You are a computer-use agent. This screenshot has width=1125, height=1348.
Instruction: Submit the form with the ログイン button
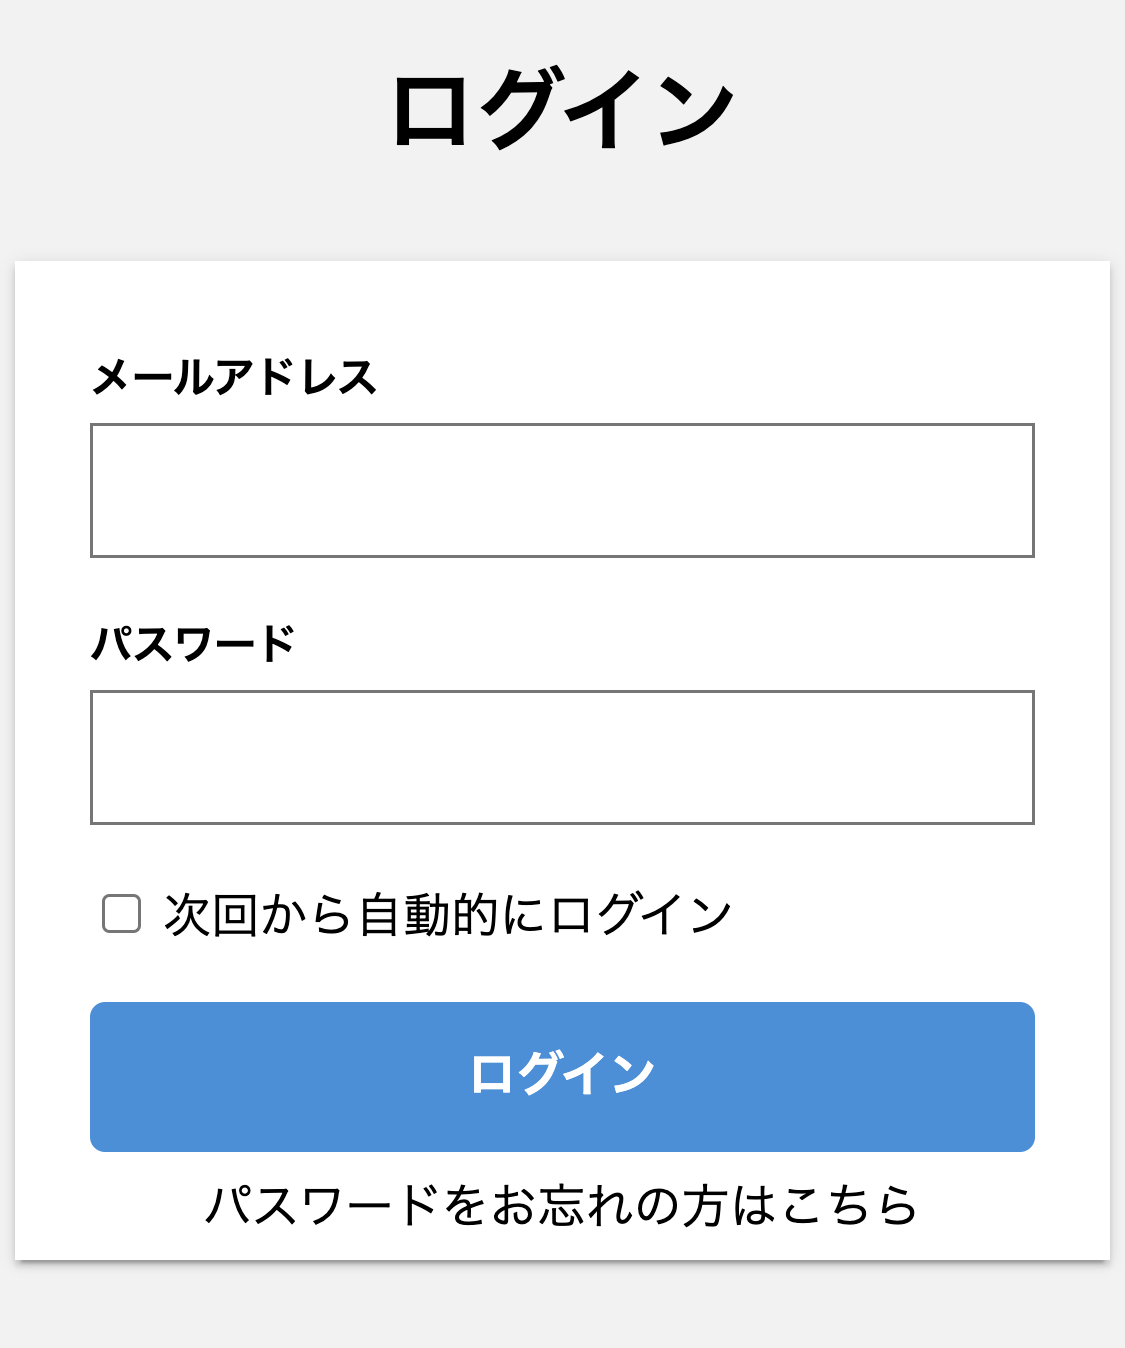click(562, 1077)
